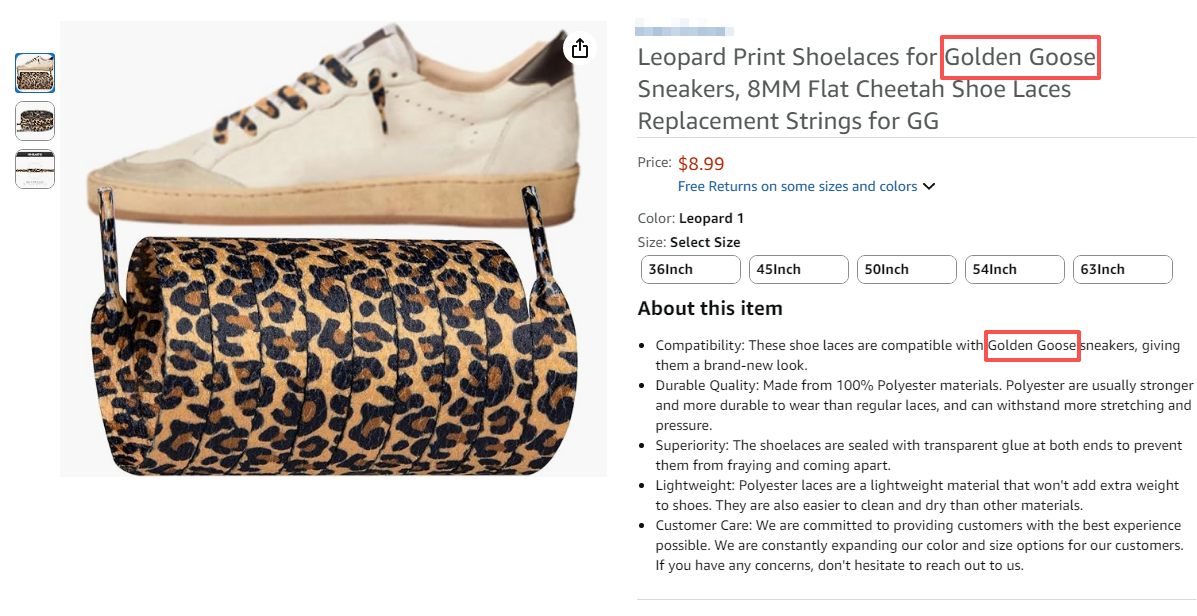Expand the chevron next to Free Returns

click(929, 186)
